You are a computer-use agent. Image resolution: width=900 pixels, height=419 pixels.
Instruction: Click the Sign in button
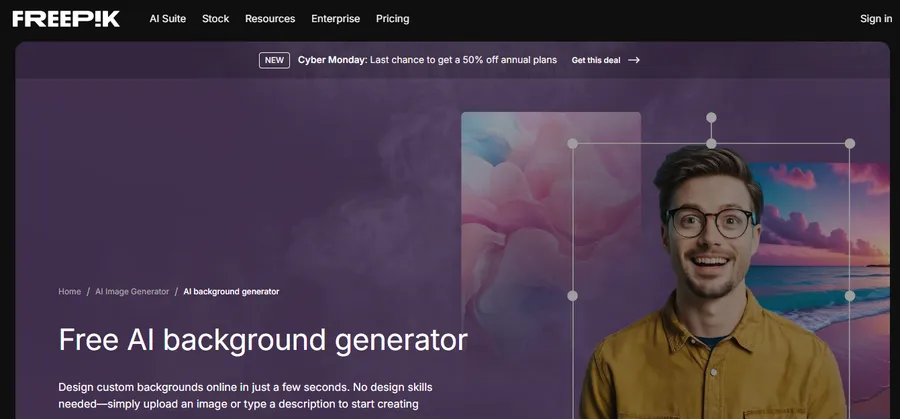(x=875, y=19)
